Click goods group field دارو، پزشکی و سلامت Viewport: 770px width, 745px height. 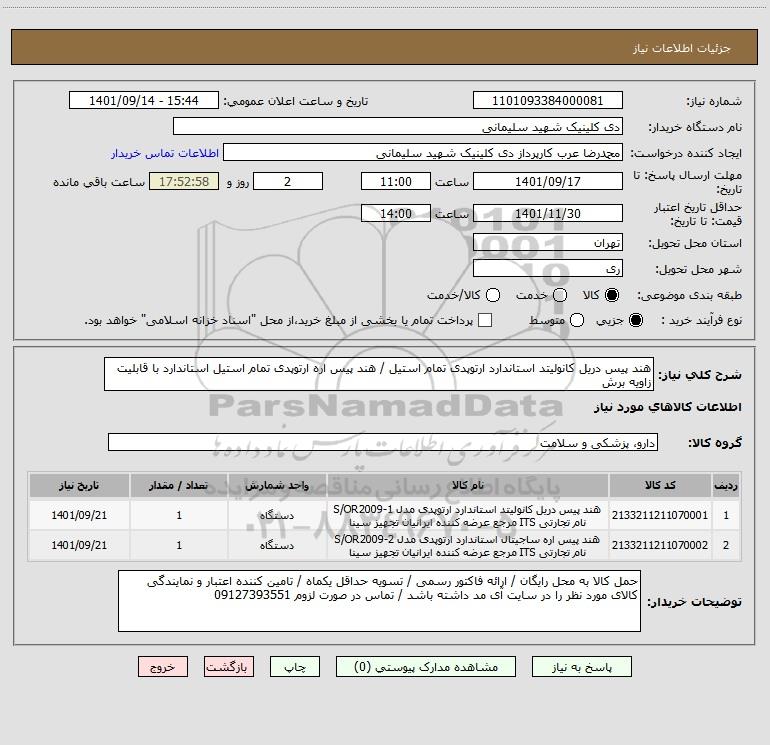[383, 442]
